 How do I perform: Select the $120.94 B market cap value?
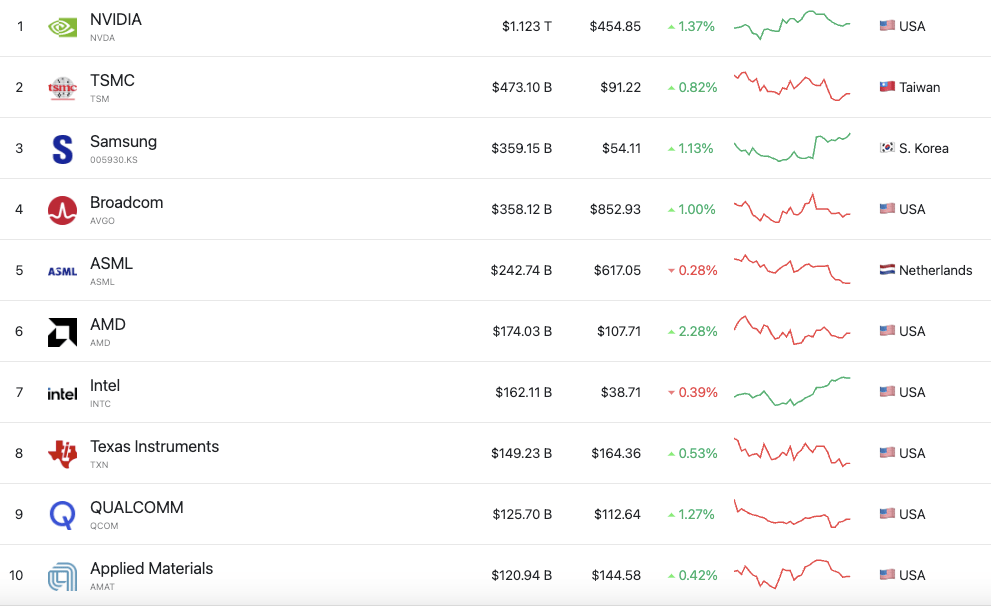point(521,575)
